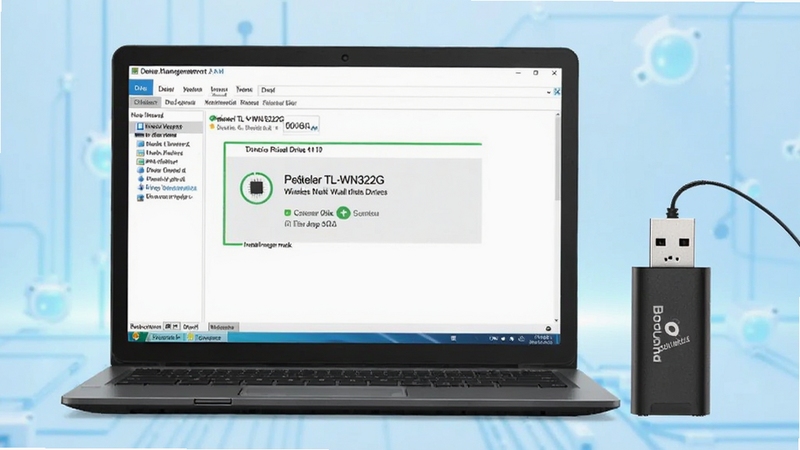This screenshot has height=450, width=800.
Task: Open the dropdown arrow of the top field
Action: tap(549, 92)
